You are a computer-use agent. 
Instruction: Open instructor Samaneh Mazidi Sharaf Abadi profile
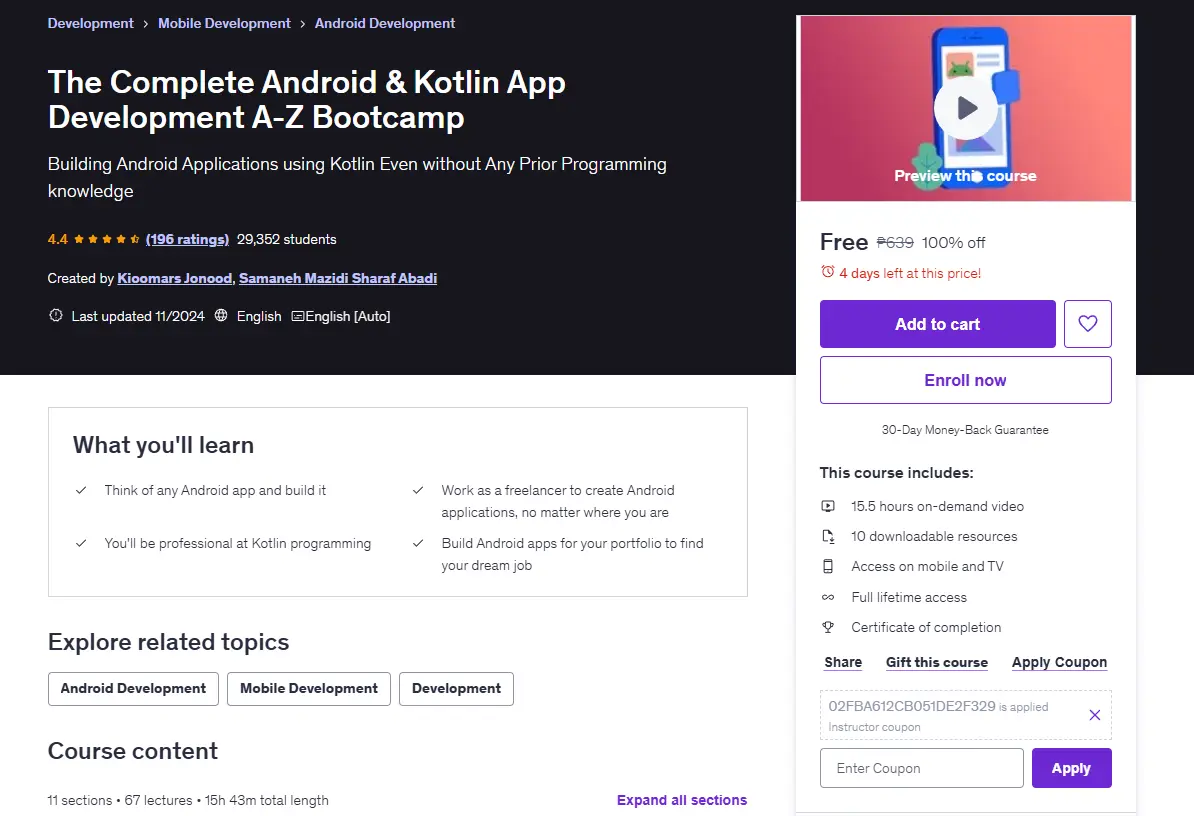coord(338,278)
